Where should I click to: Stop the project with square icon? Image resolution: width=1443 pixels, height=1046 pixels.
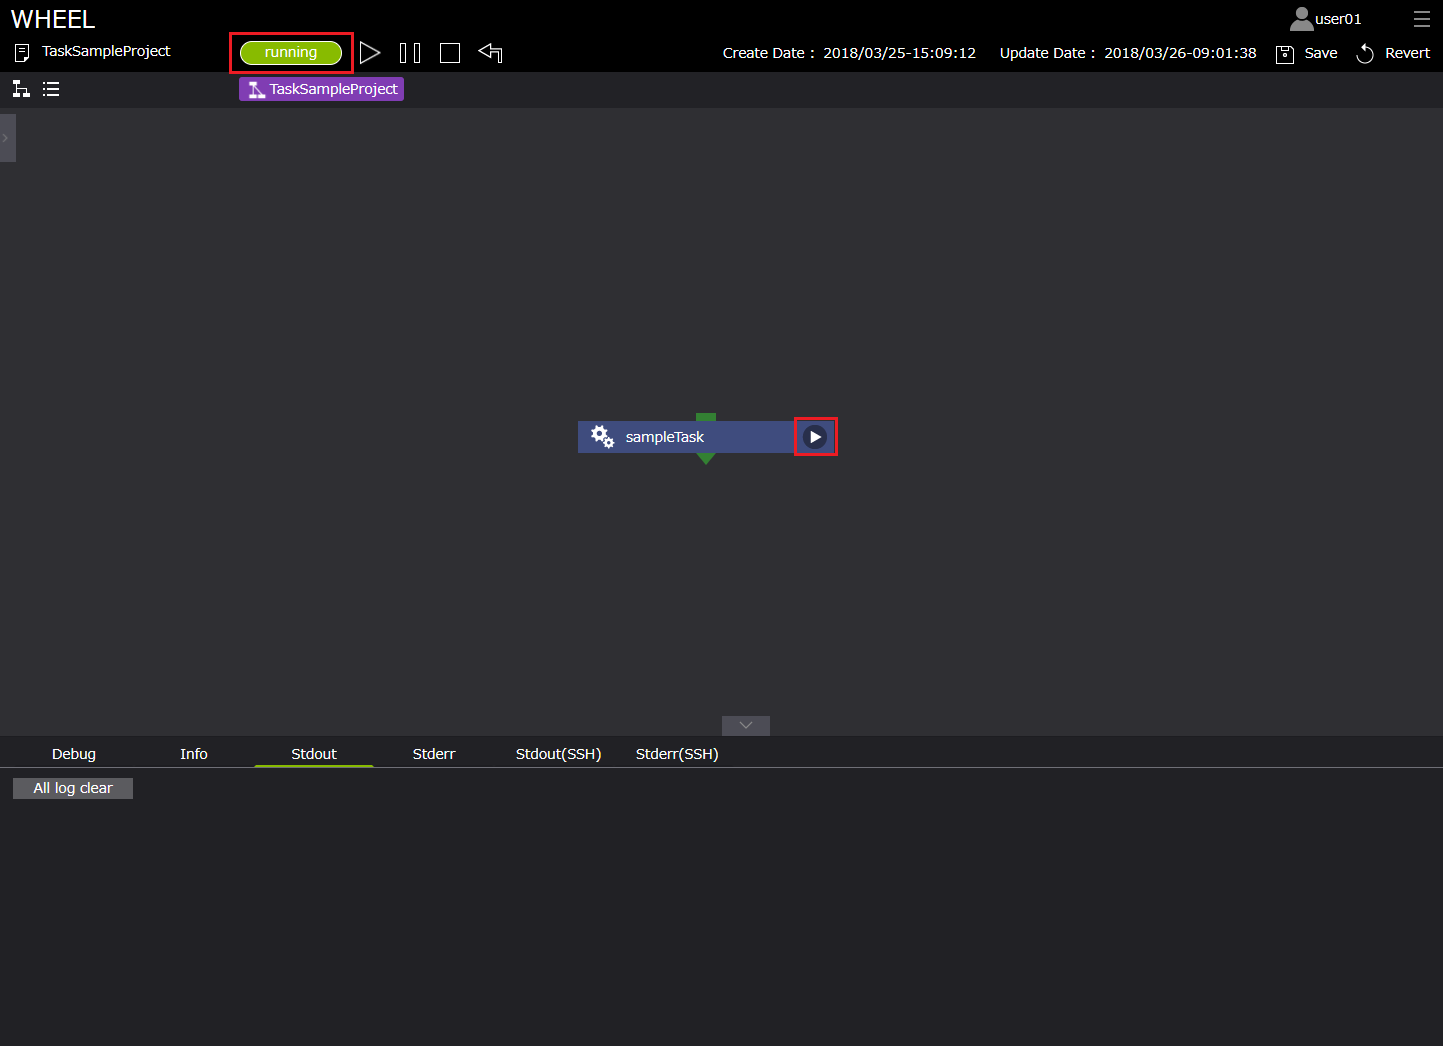pyautogui.click(x=450, y=53)
